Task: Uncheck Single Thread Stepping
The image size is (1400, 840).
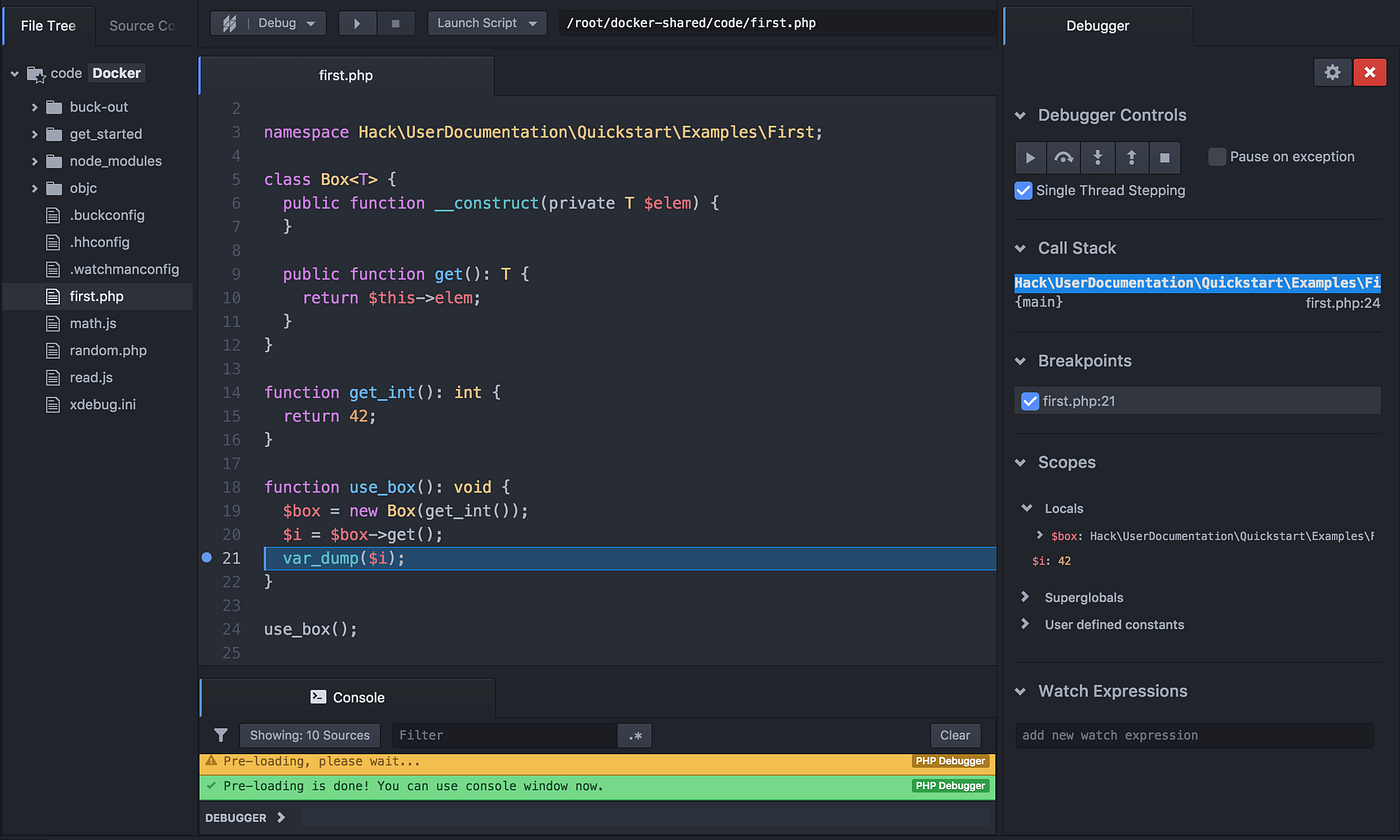Action: pyautogui.click(x=1023, y=190)
